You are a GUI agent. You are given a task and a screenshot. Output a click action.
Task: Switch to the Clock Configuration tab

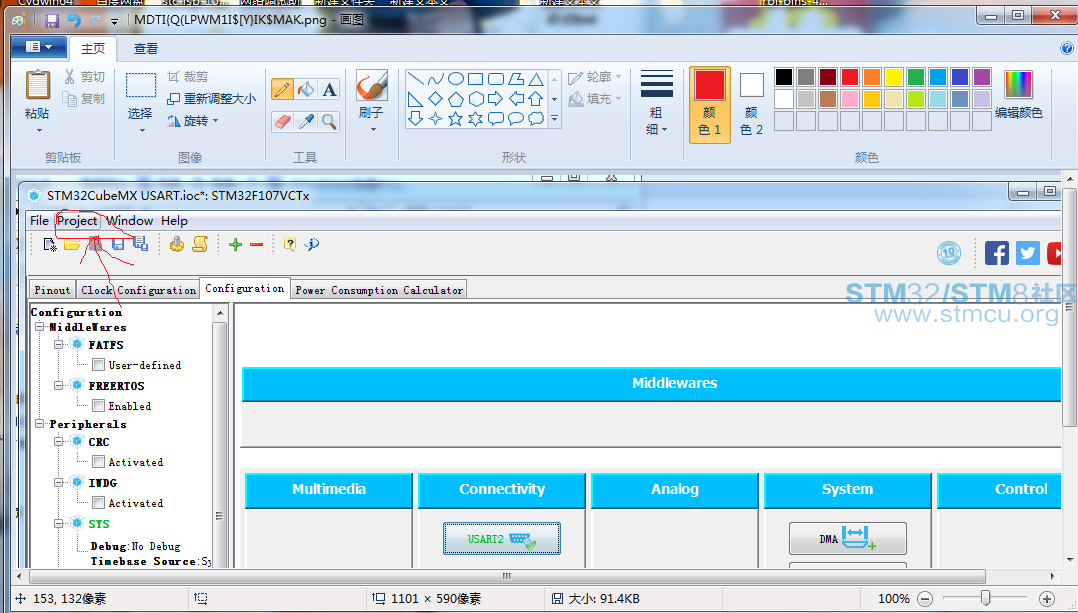[138, 290]
